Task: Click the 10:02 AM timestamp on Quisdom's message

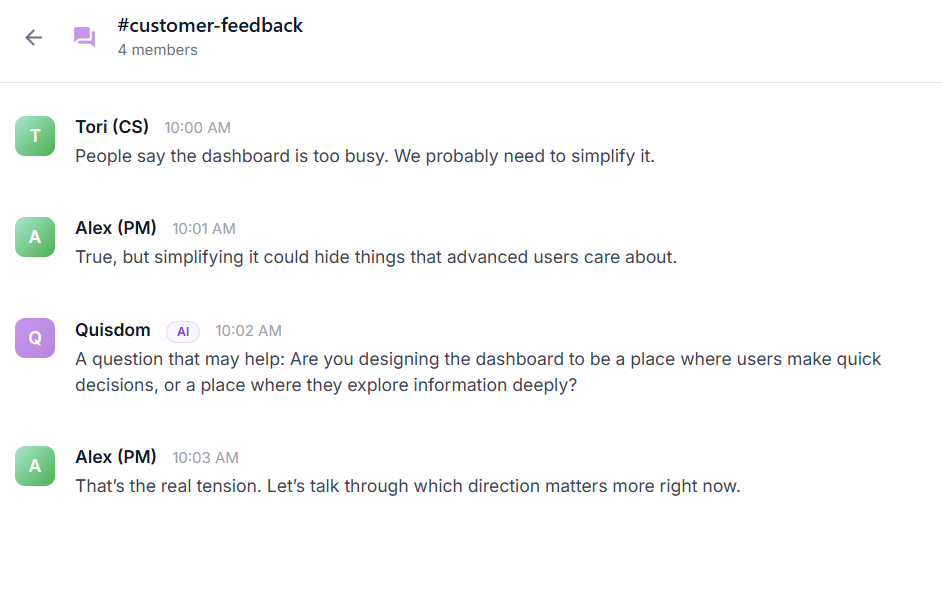Action: tap(248, 331)
